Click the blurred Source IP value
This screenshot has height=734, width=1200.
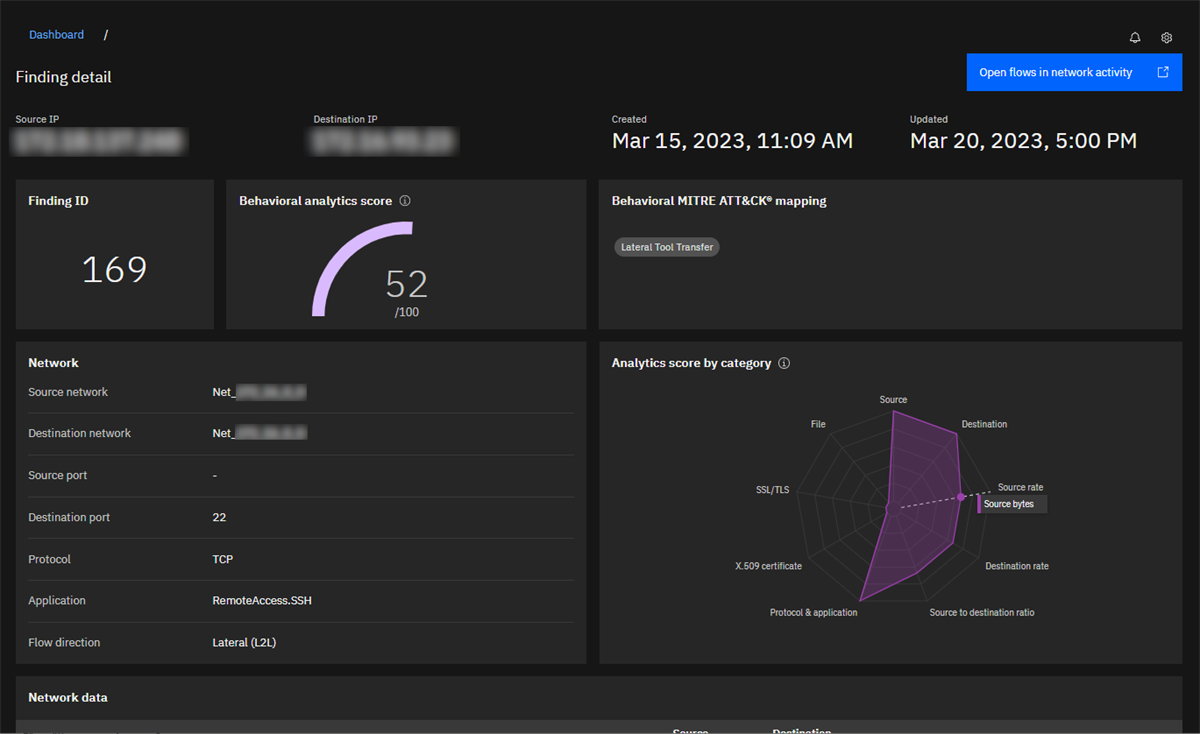click(x=97, y=142)
